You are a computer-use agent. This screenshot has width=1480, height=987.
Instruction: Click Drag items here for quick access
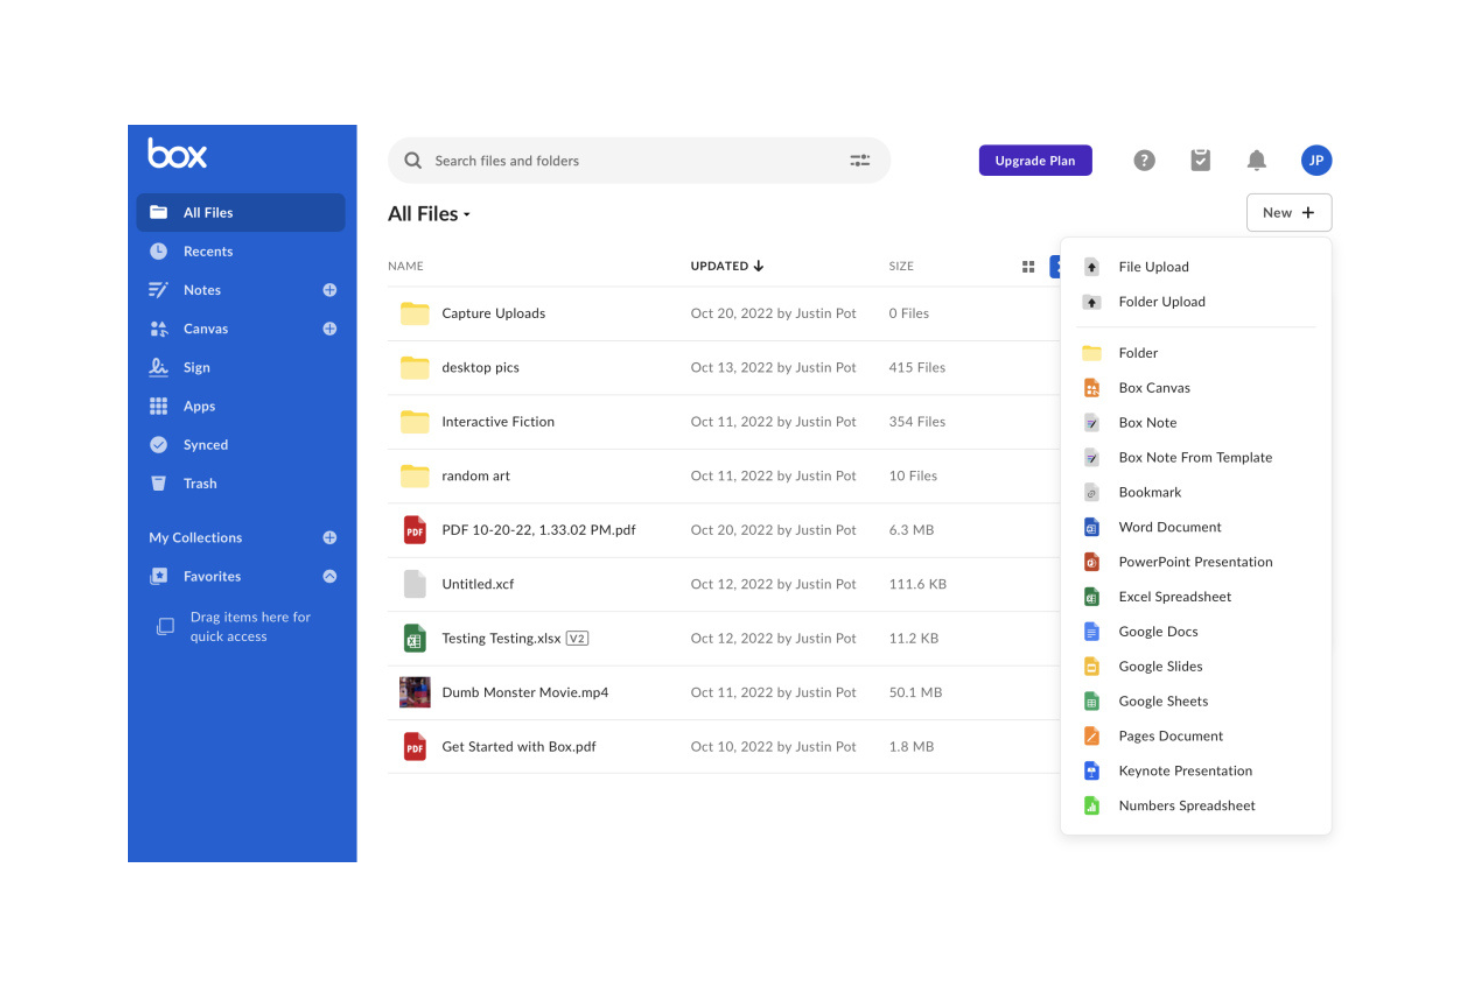pyautogui.click(x=250, y=627)
